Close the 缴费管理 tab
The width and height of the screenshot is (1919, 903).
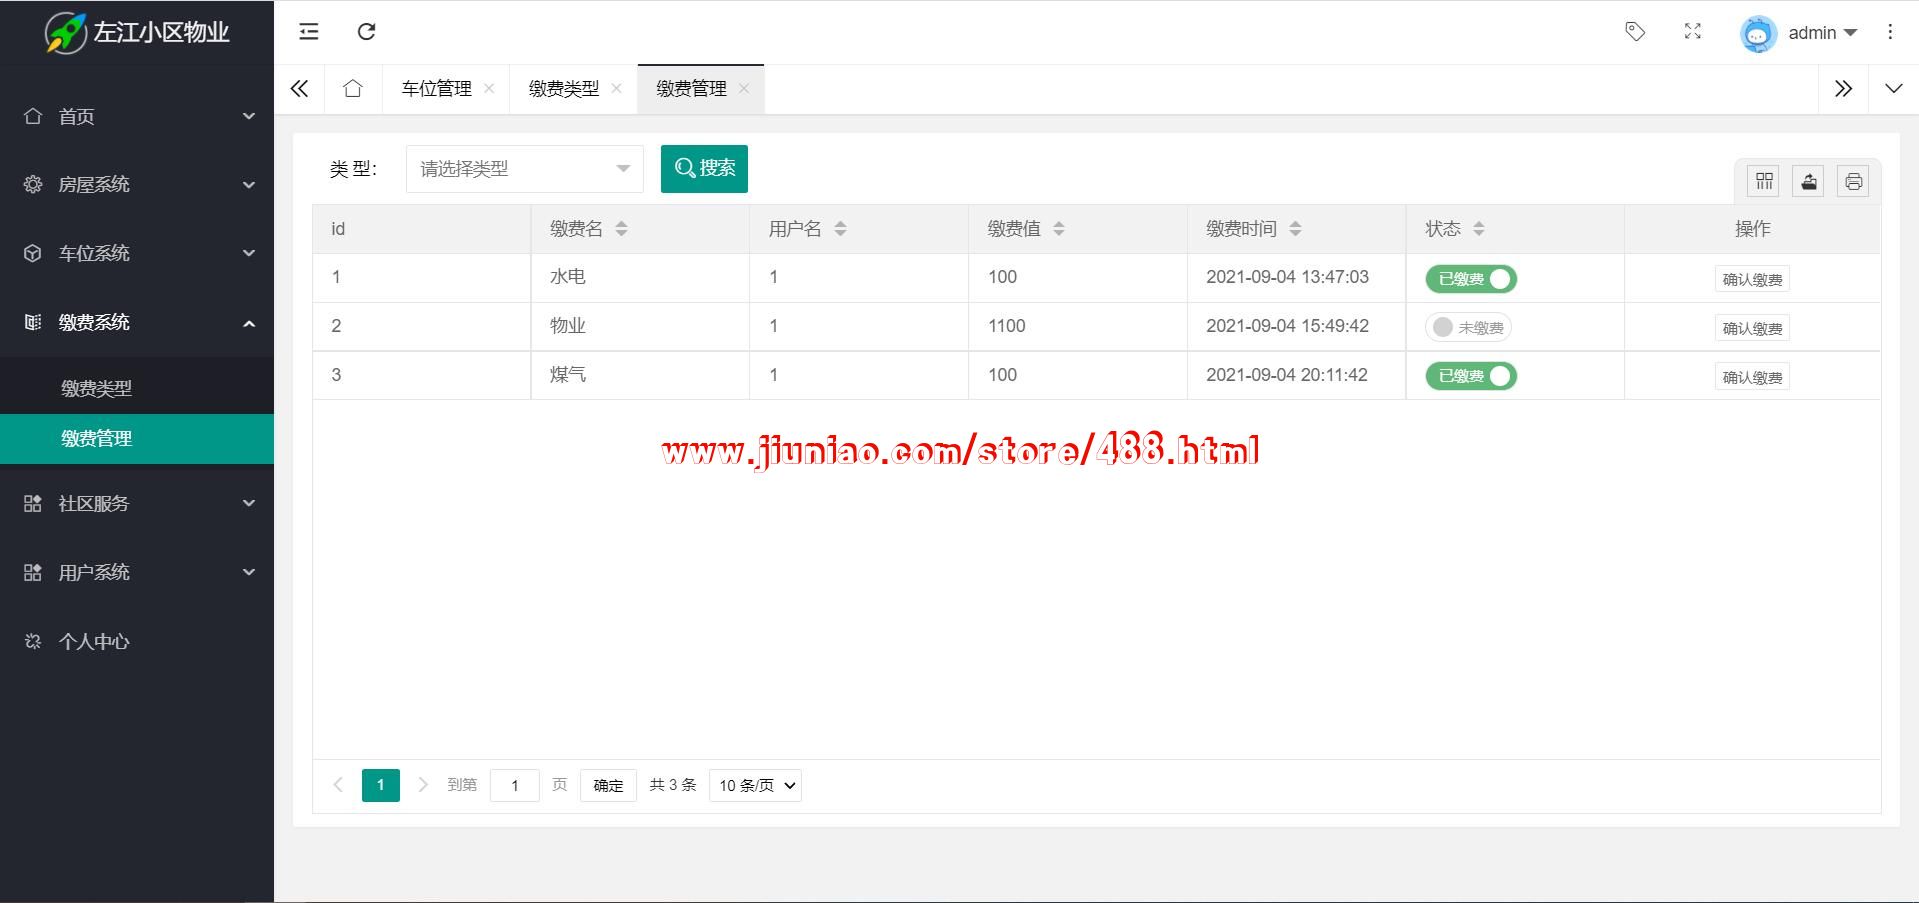coord(744,88)
